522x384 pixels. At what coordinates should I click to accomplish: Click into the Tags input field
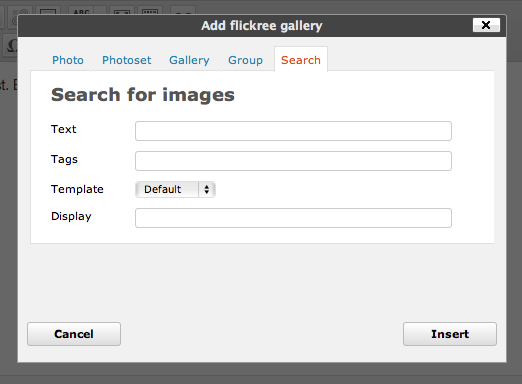pyautogui.click(x=293, y=161)
